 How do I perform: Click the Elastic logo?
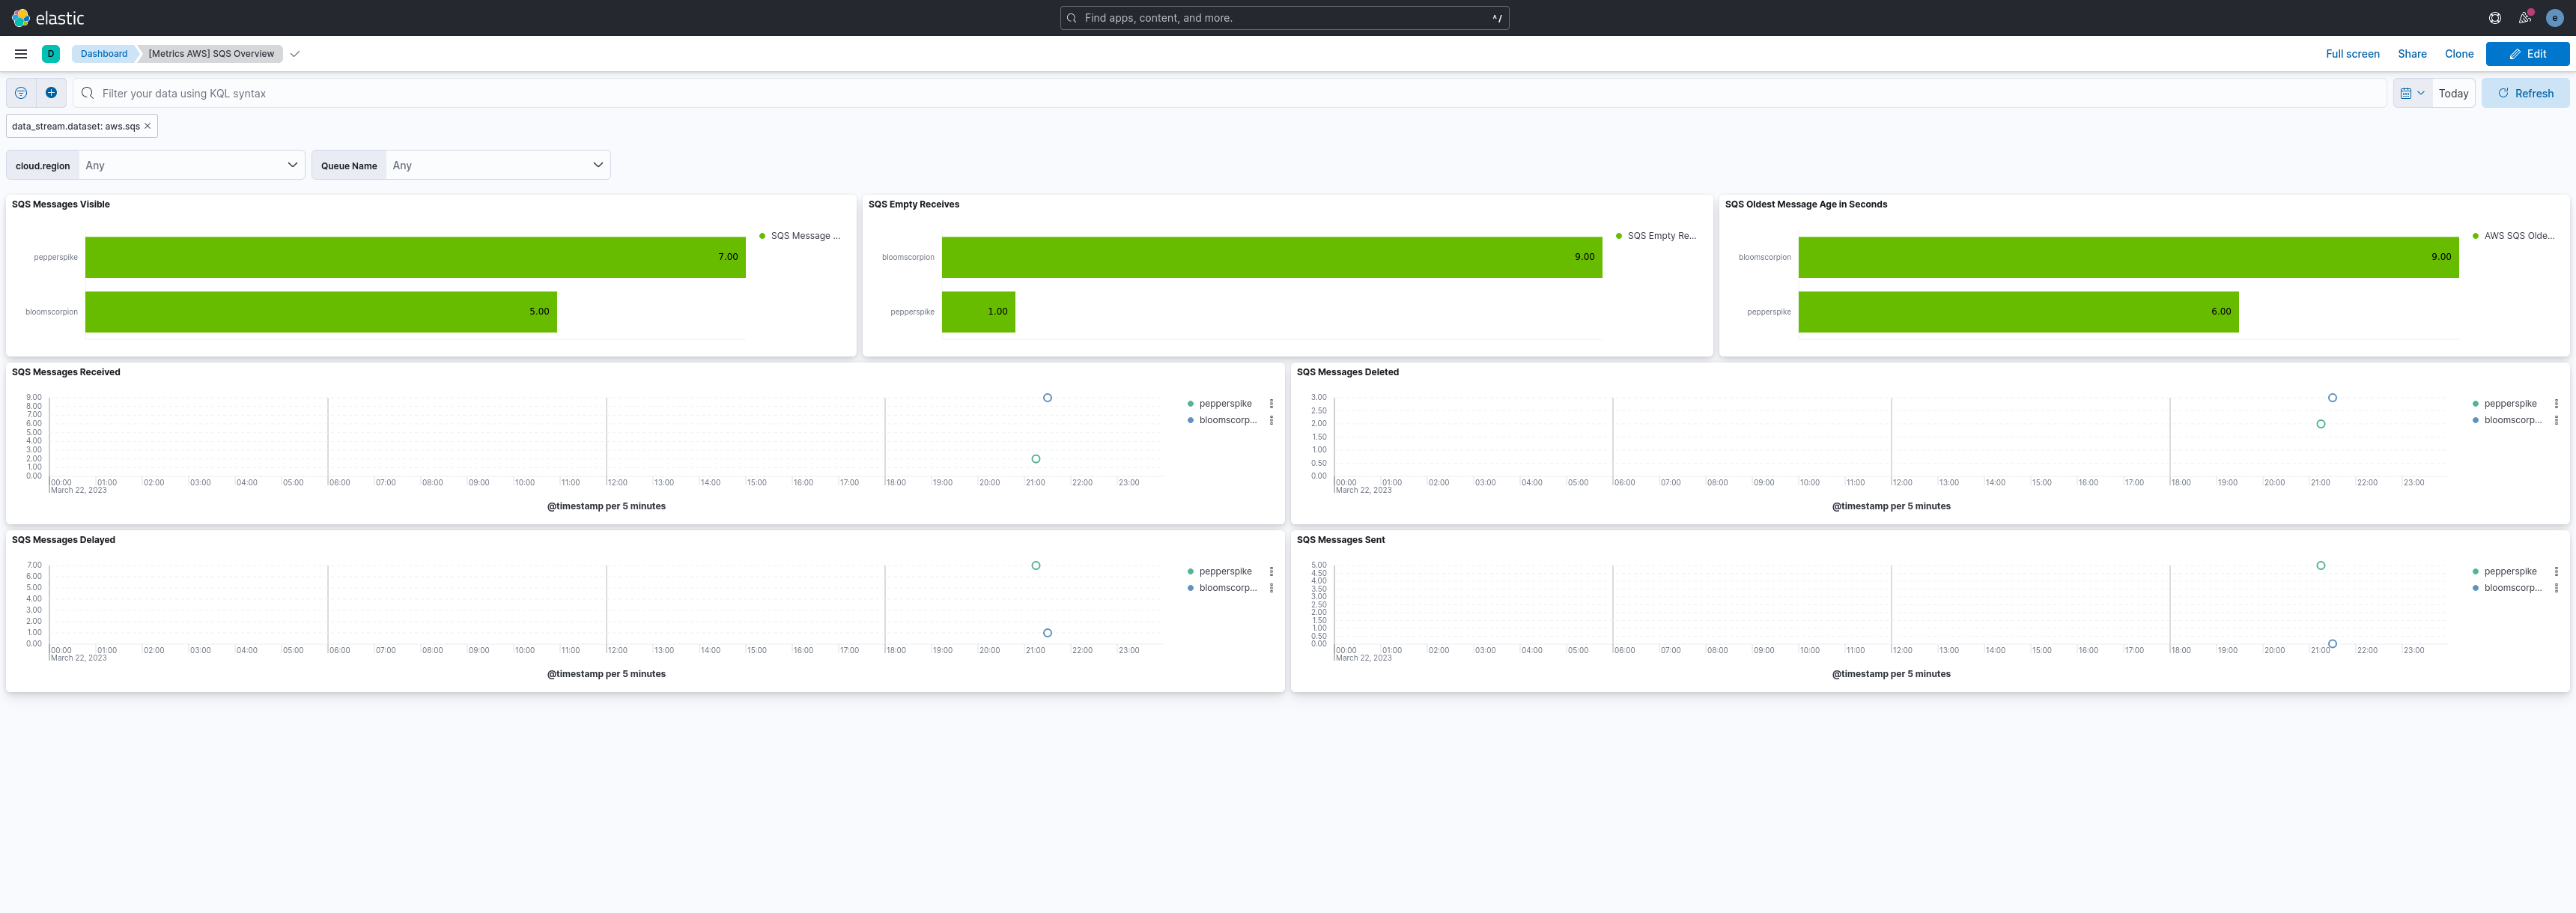point(47,18)
